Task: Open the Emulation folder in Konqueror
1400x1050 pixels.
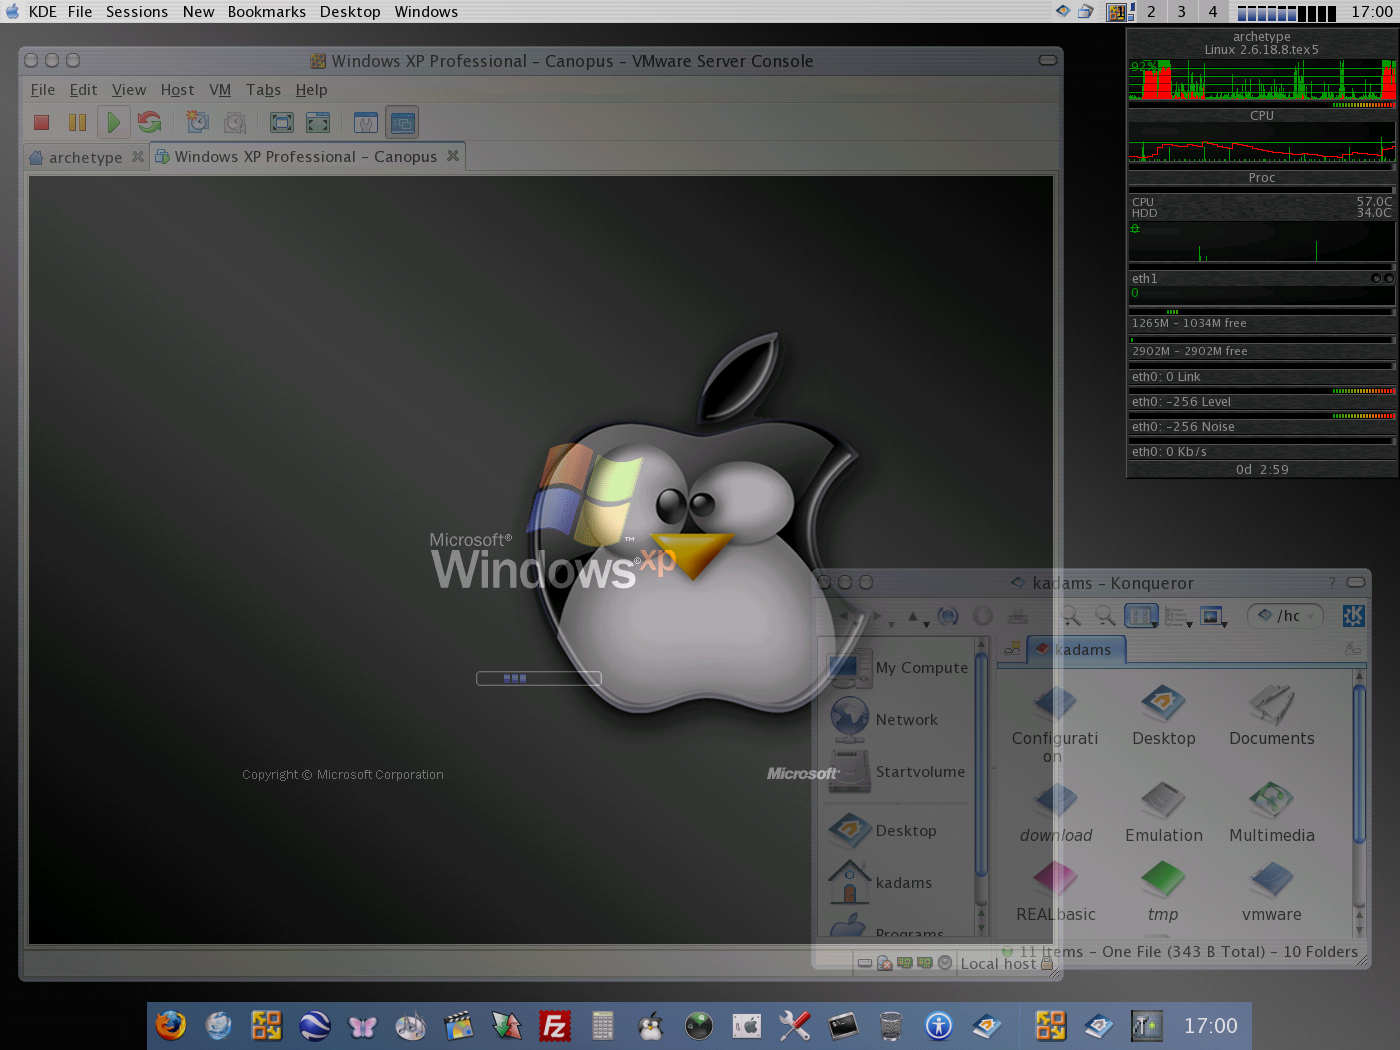Action: pyautogui.click(x=1163, y=812)
